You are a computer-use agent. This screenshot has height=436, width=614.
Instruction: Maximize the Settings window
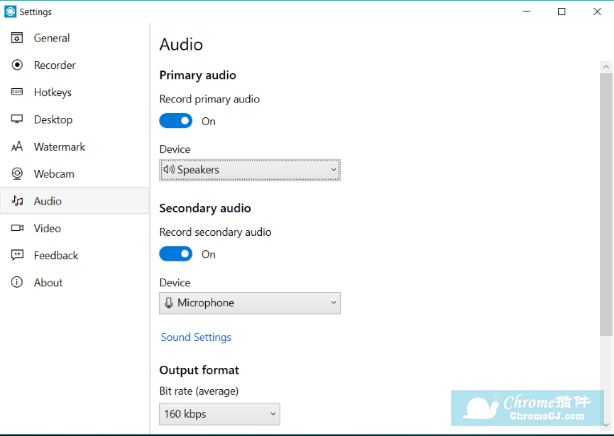pyautogui.click(x=561, y=12)
